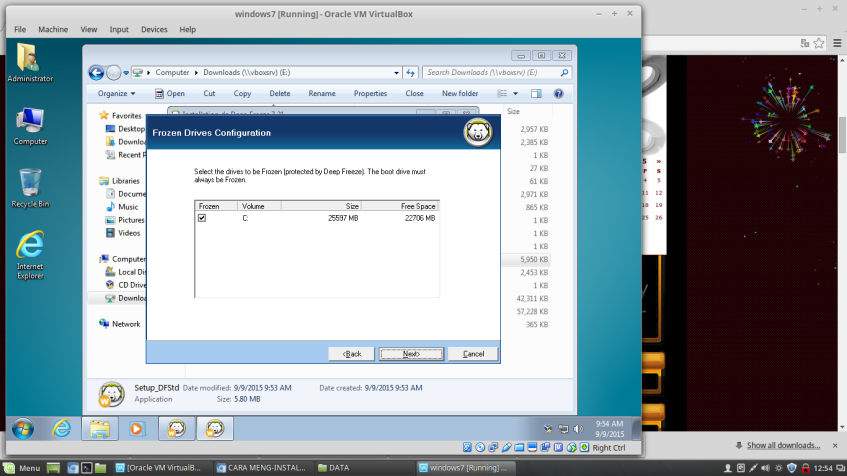This screenshot has height=476, width=847.
Task: Select Music library in navigation pane
Action: click(128, 207)
